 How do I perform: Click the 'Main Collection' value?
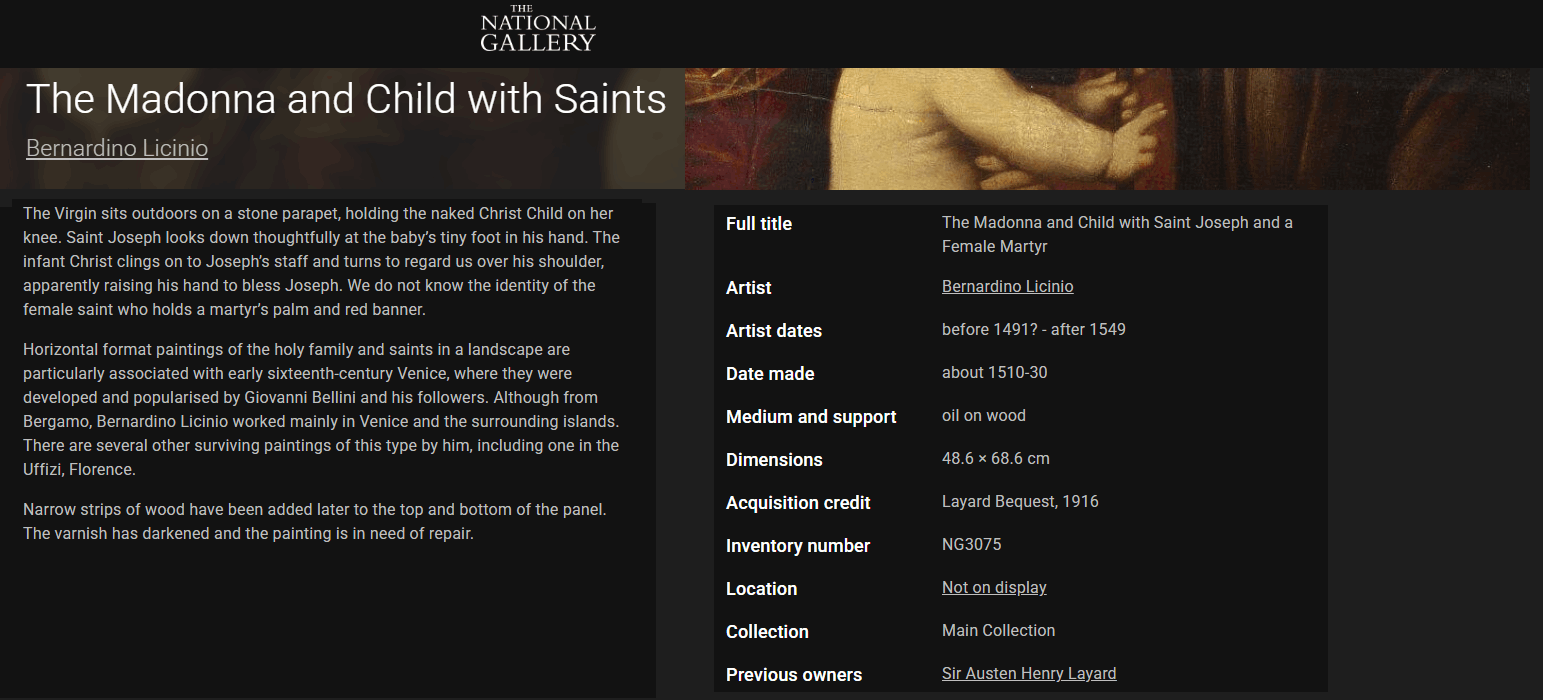[998, 631]
